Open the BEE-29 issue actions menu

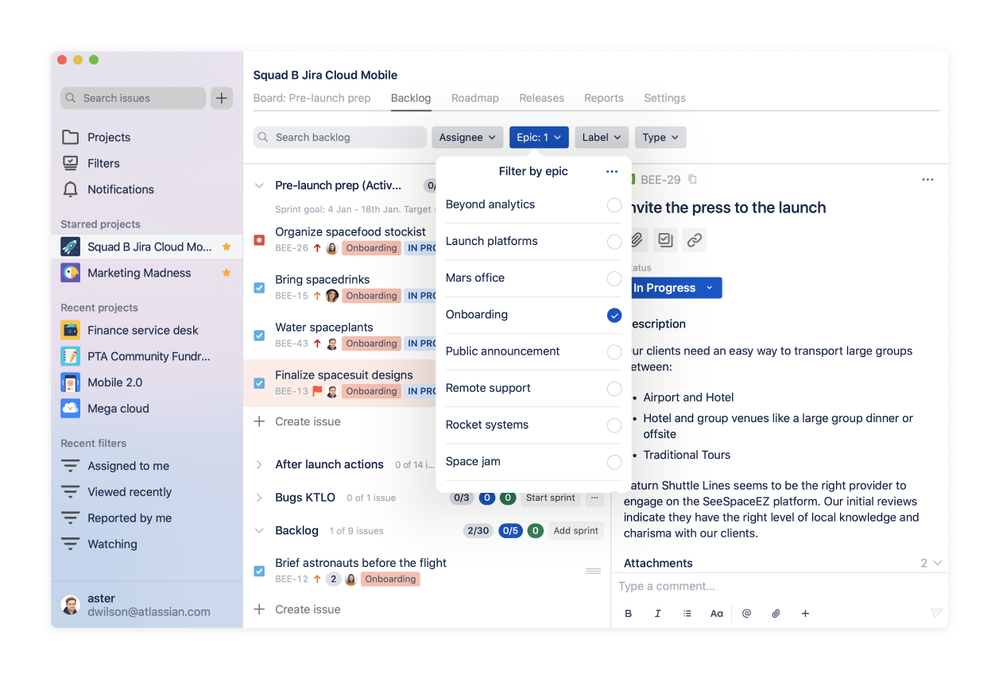point(928,180)
